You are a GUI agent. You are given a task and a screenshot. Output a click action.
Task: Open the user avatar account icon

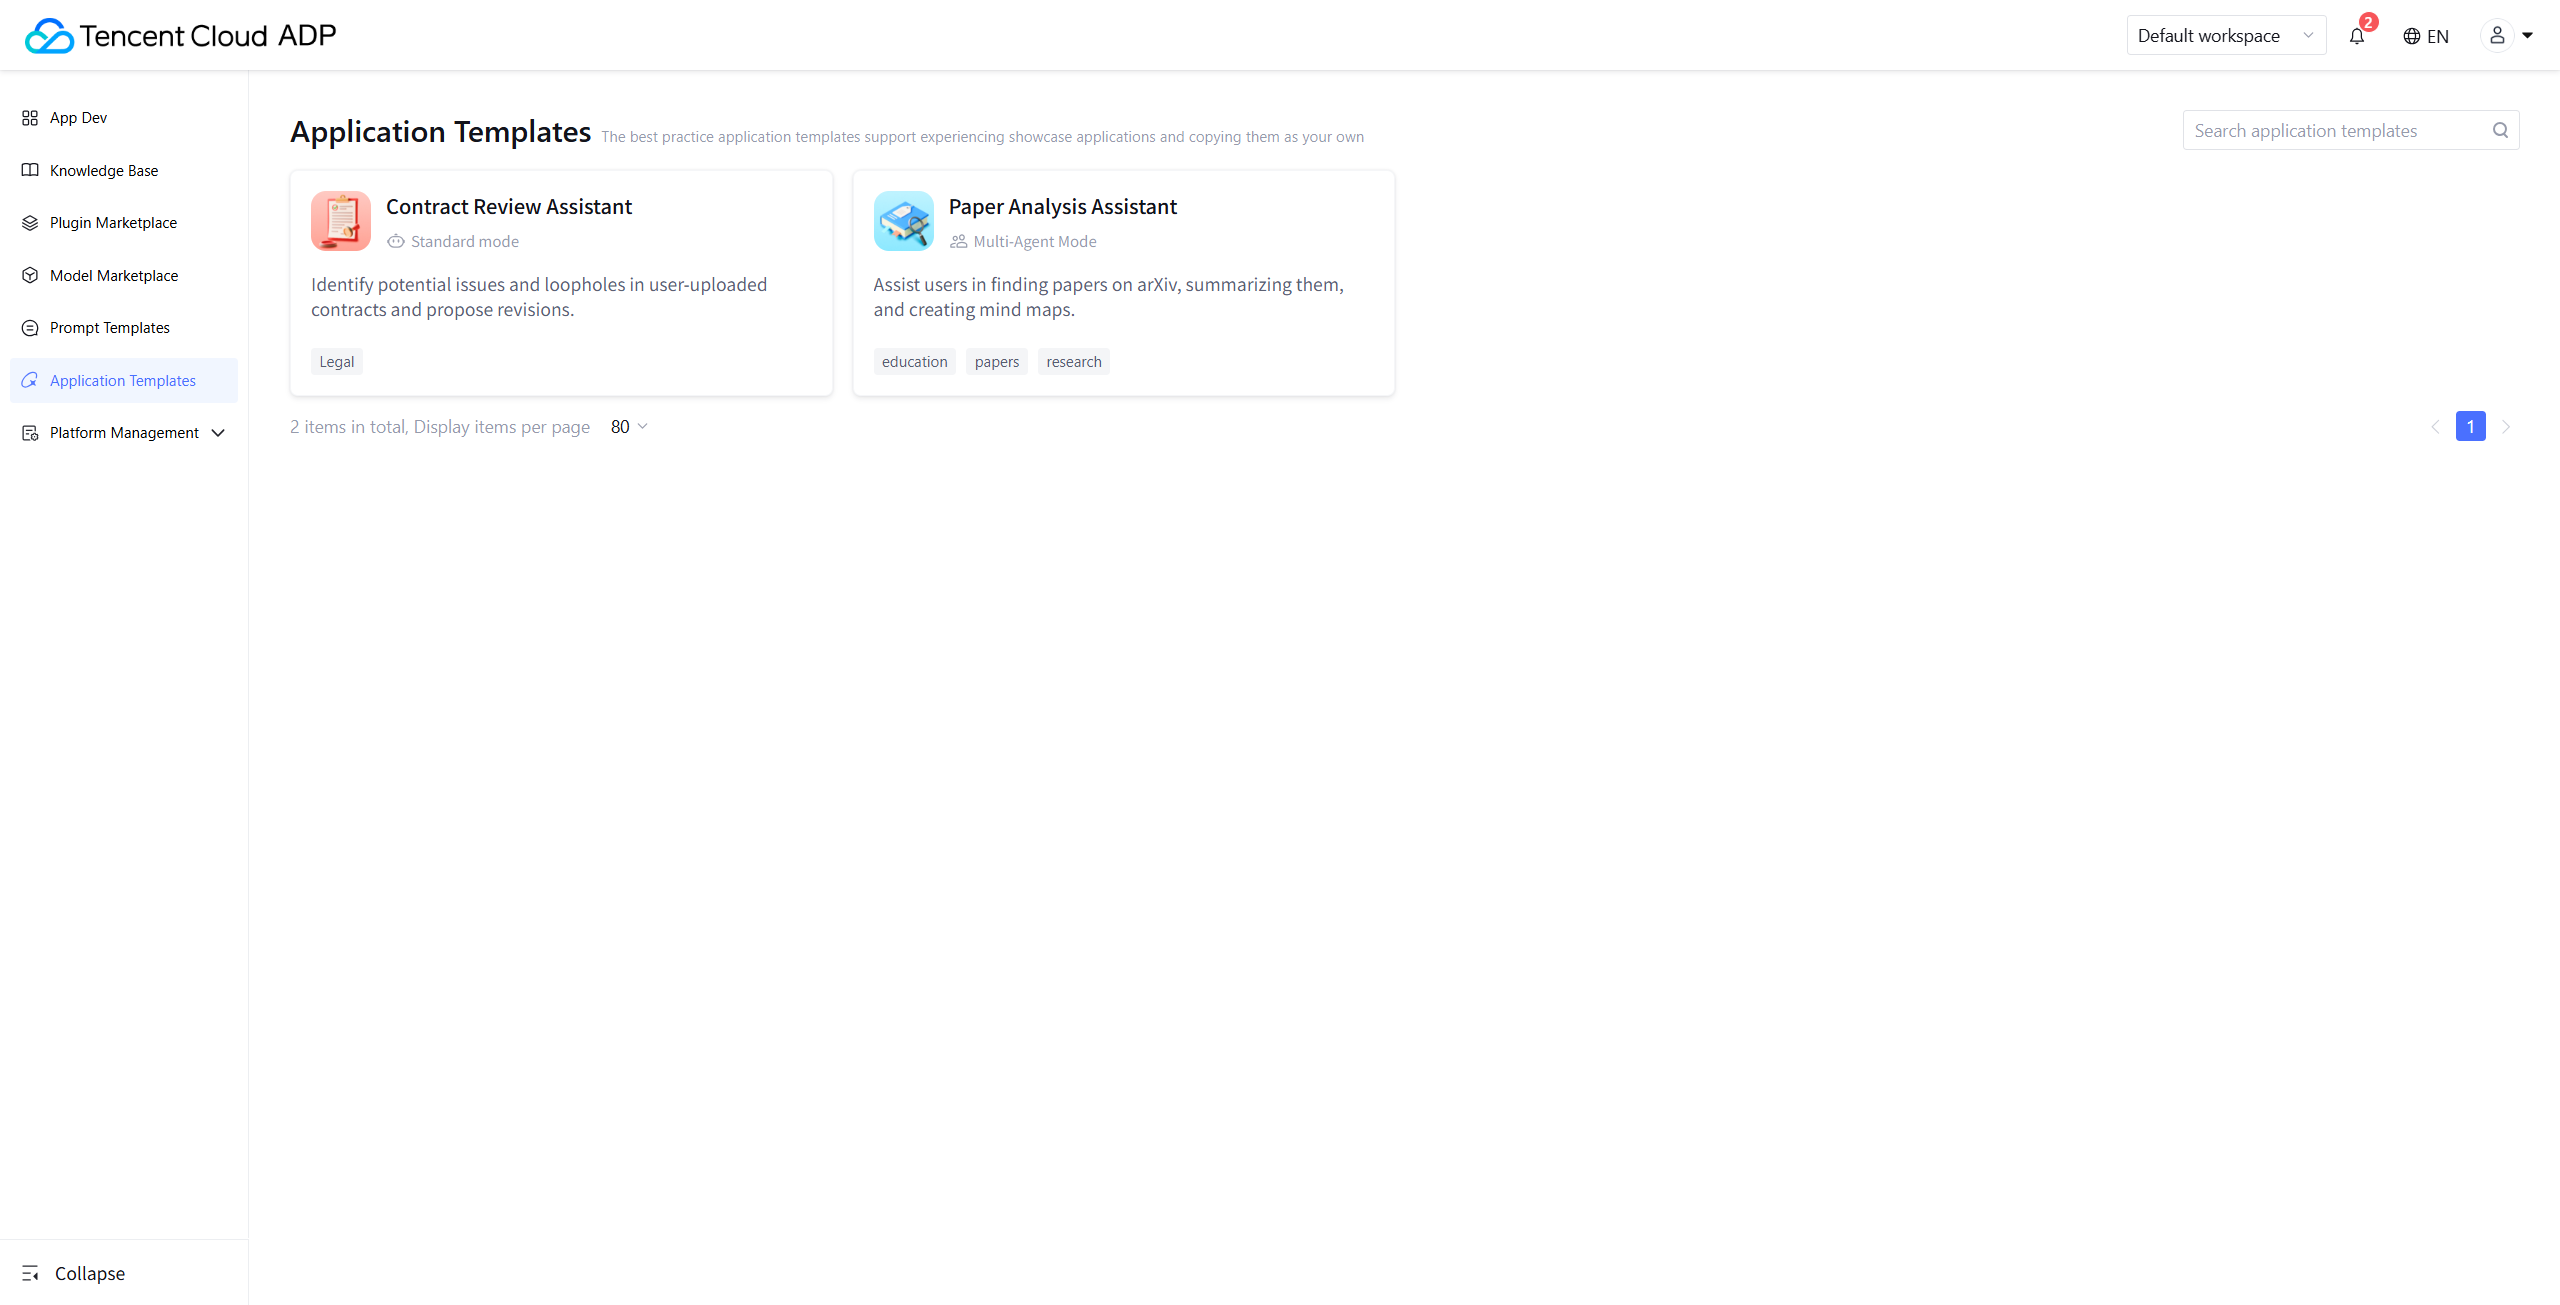2497,36
